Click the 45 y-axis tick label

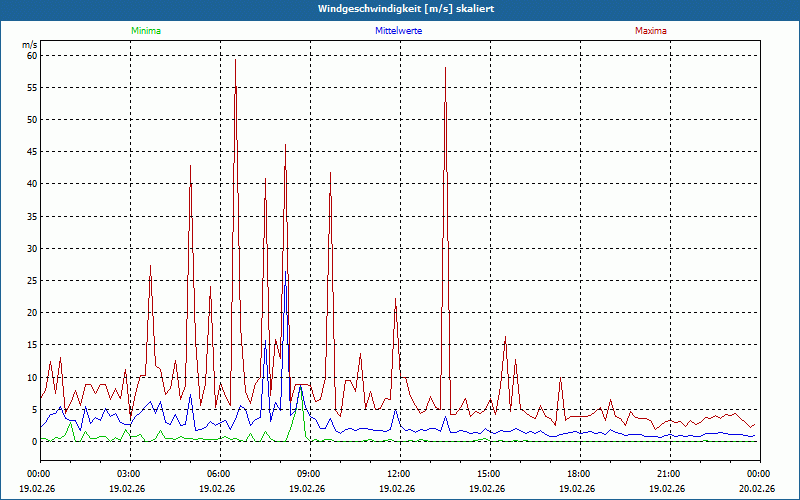pyautogui.click(x=31, y=152)
